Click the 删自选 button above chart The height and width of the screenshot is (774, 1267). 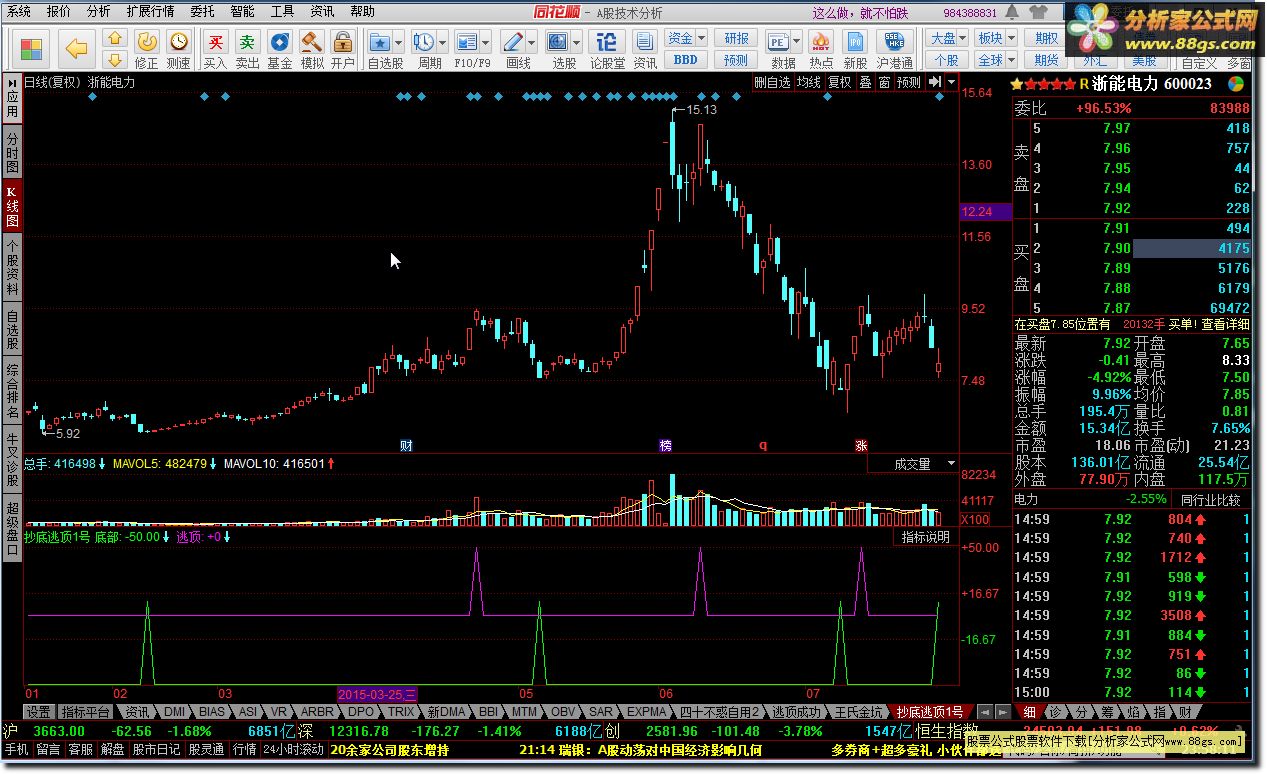click(772, 83)
